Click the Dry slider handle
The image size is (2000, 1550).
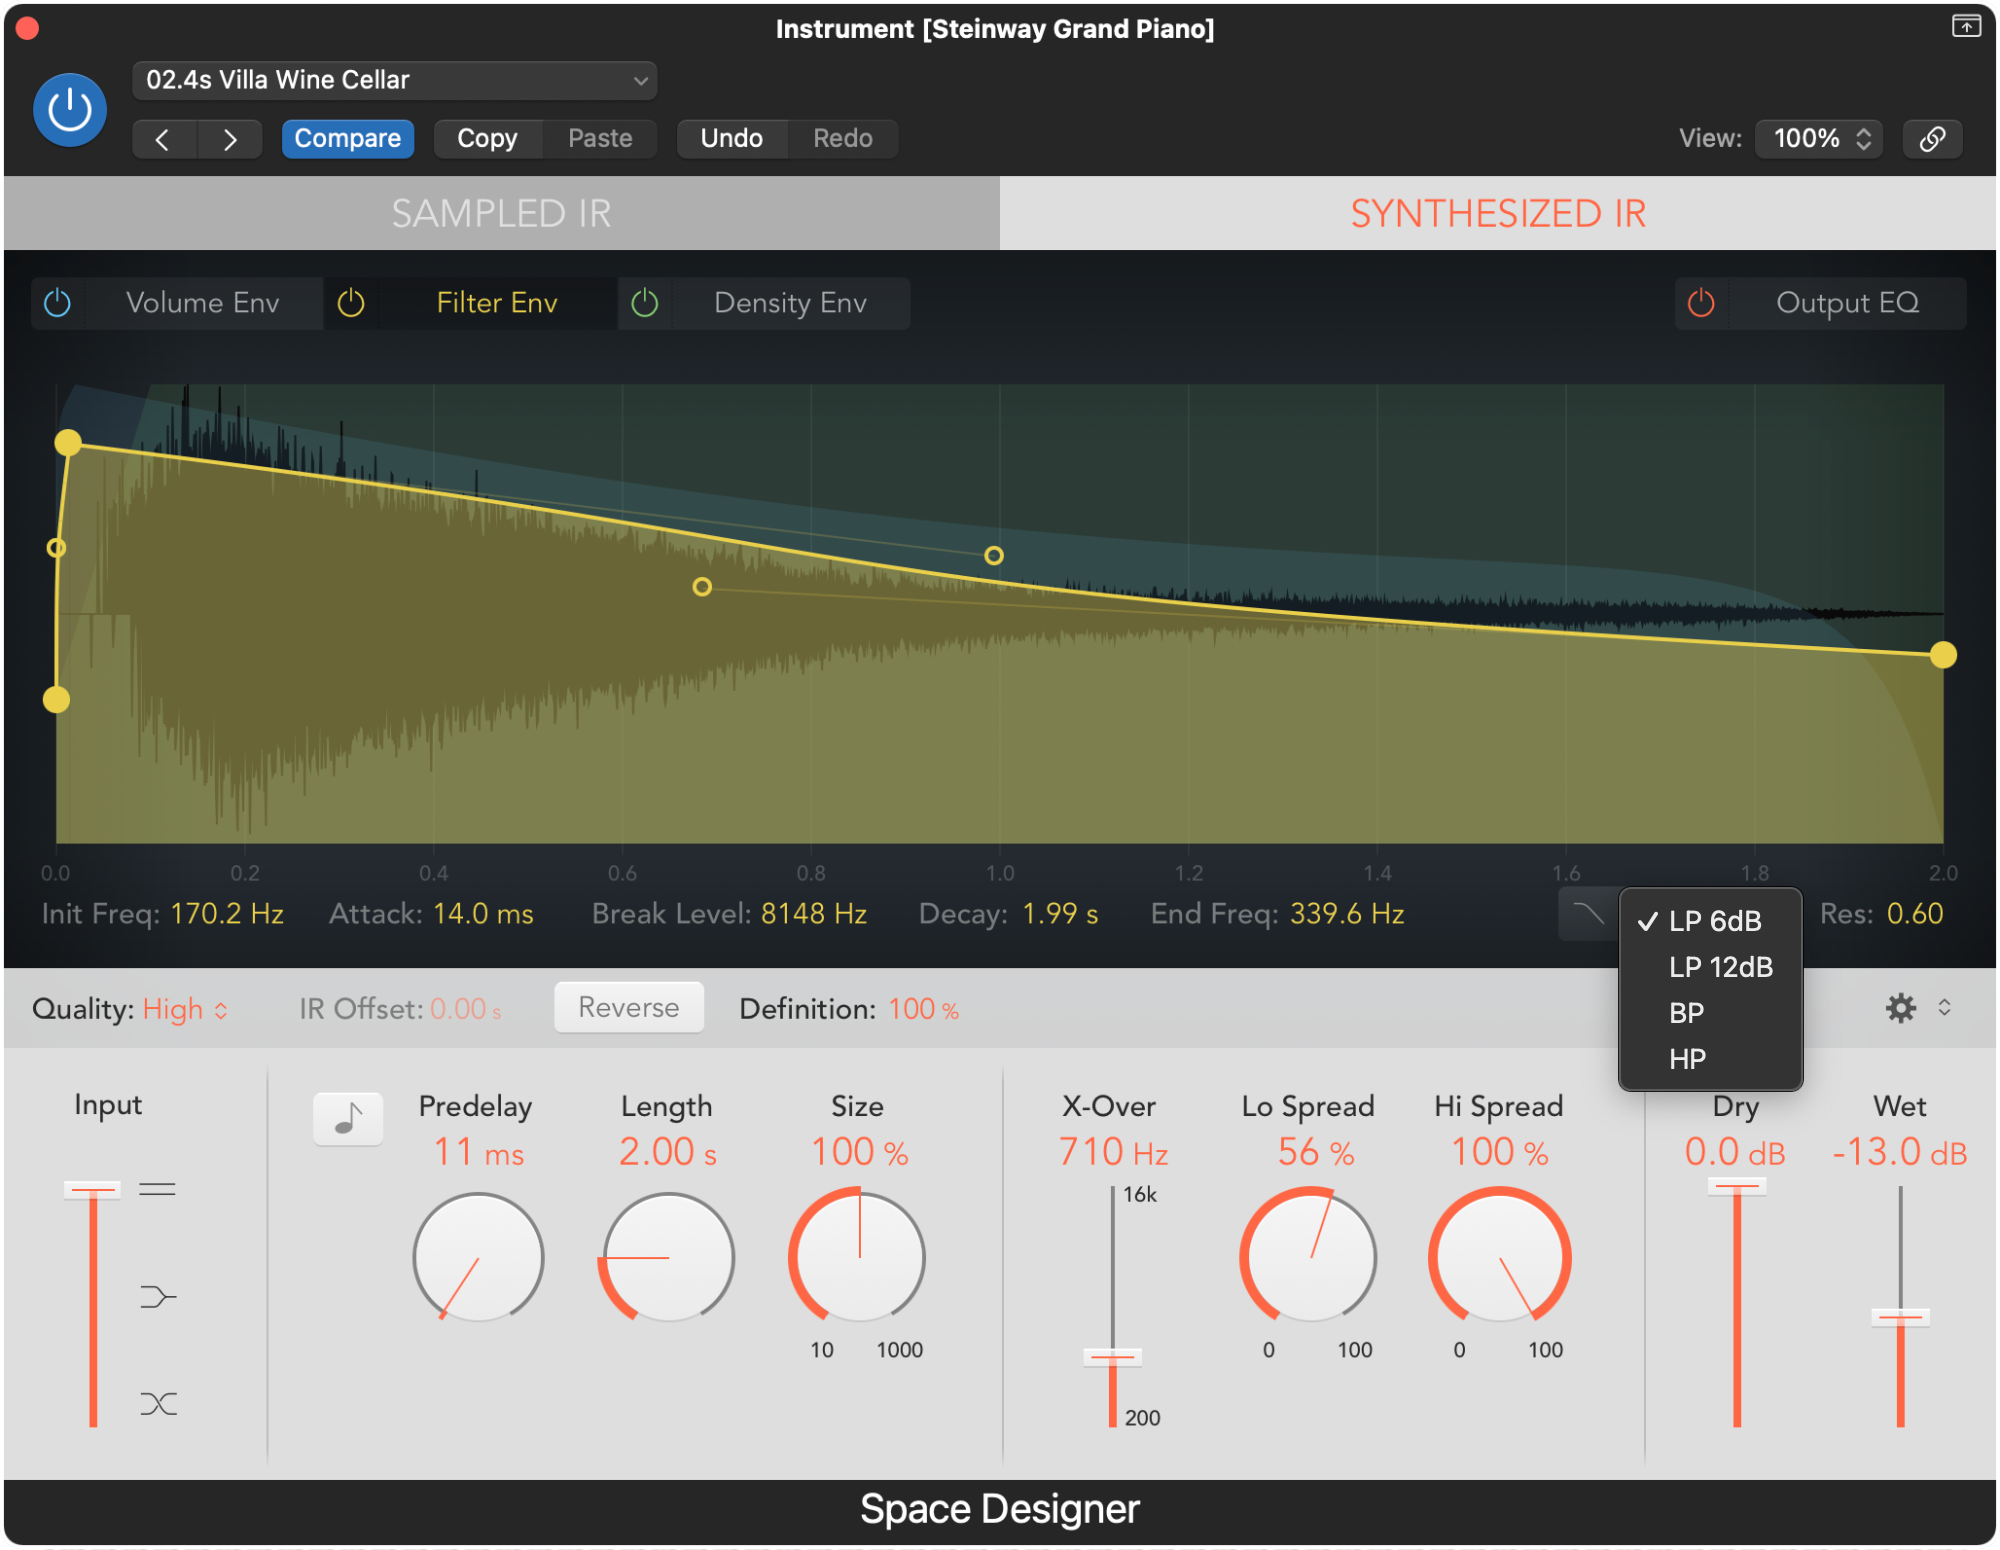(1737, 1186)
